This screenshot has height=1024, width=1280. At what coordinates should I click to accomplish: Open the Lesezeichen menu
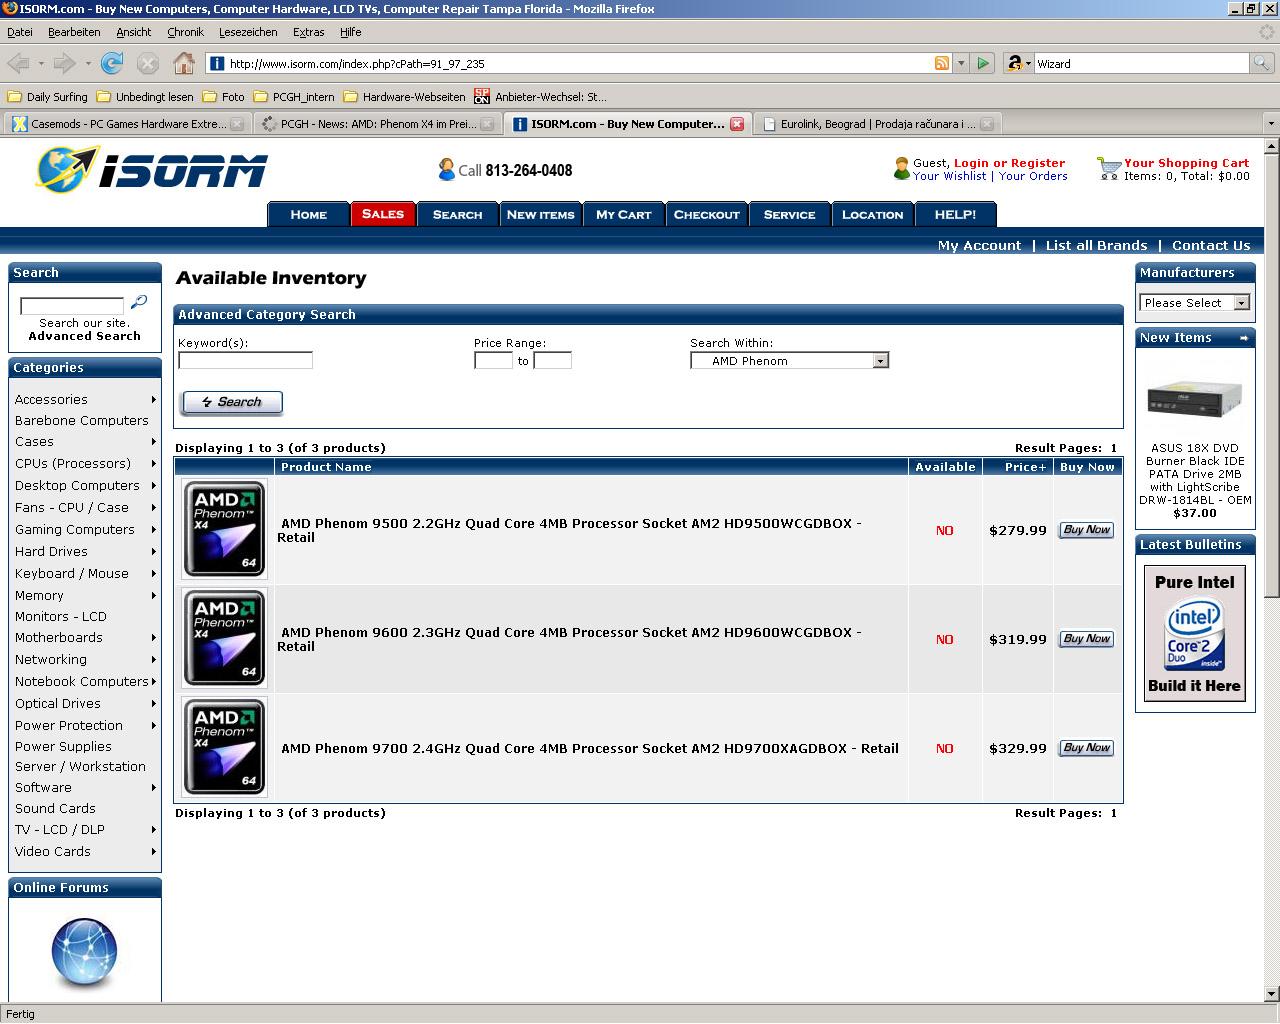click(x=248, y=32)
